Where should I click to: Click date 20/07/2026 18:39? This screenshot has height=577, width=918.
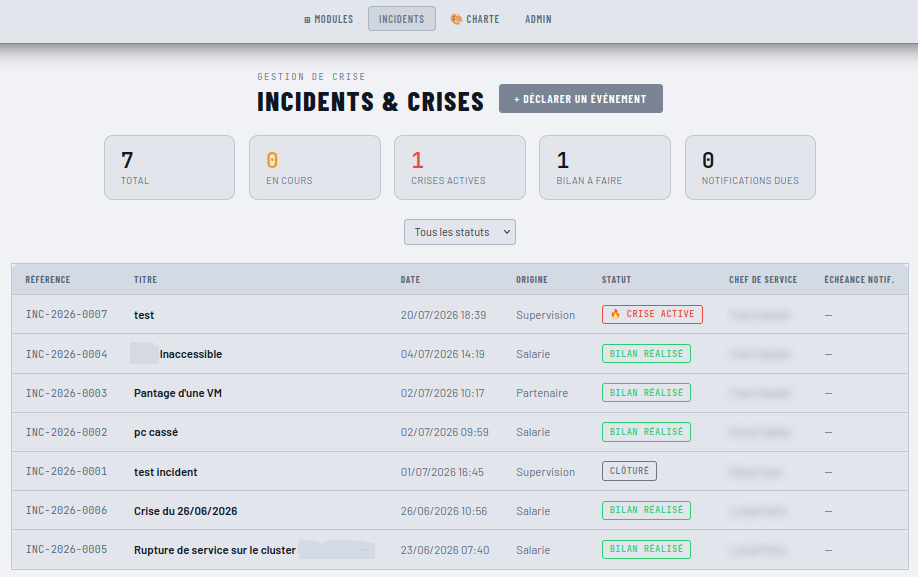coord(443,315)
